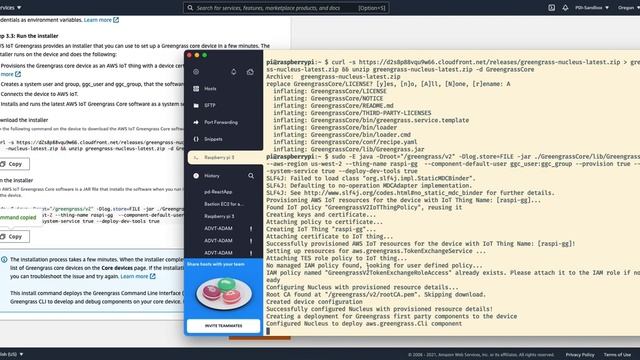Click the Termius cloud sync icon

point(250,72)
